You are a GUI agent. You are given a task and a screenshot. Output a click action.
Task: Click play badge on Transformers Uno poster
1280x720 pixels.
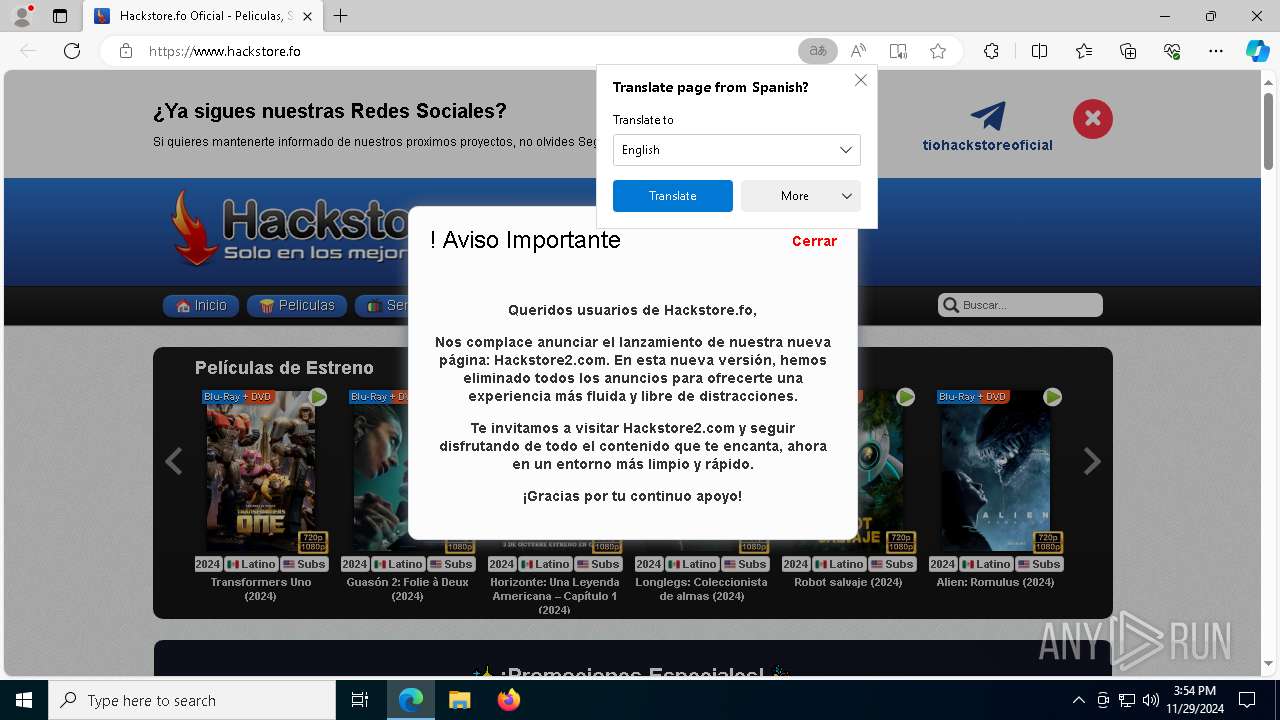[318, 397]
